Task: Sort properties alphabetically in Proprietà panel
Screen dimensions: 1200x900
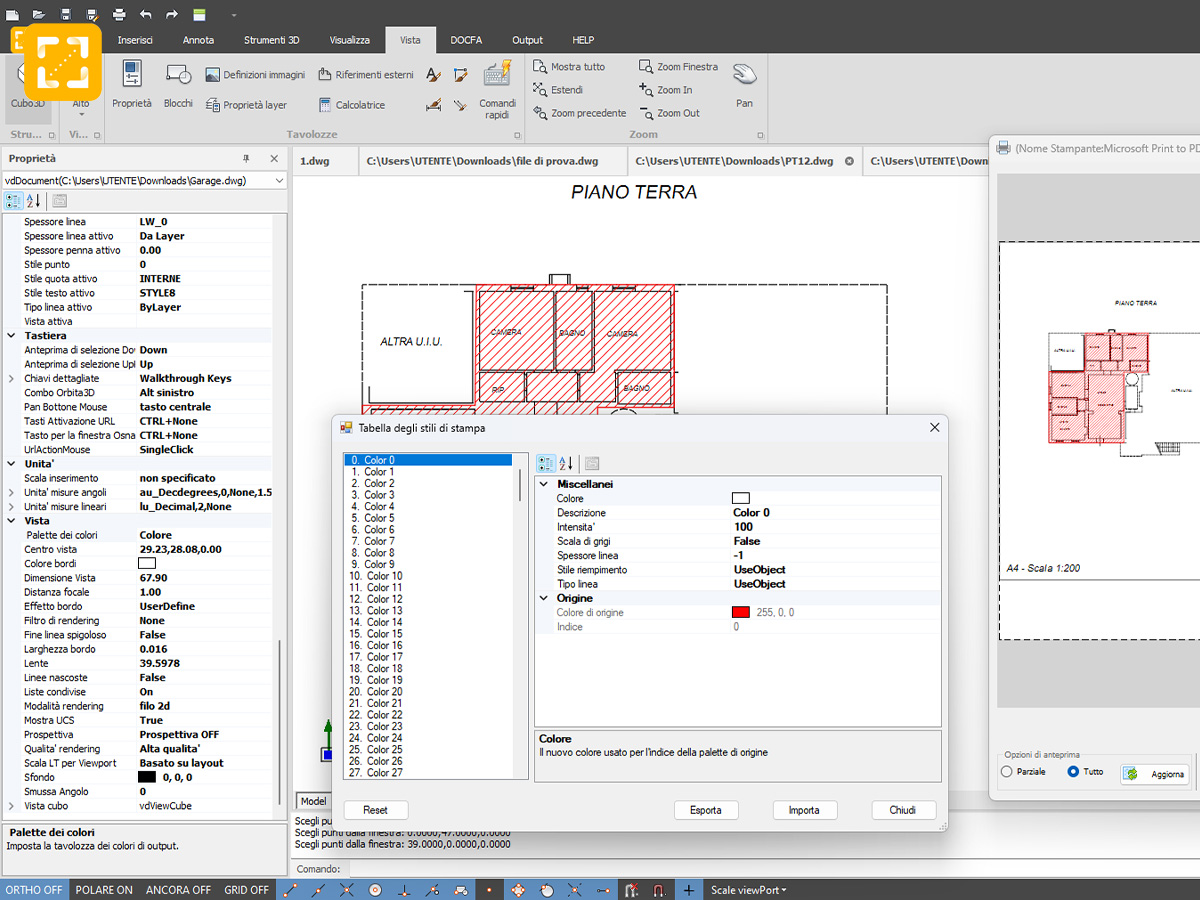Action: [x=33, y=201]
